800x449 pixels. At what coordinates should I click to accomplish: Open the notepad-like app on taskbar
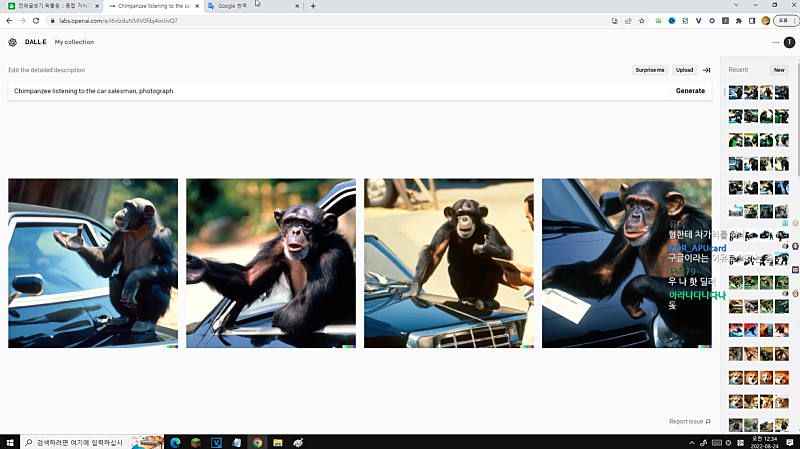237,442
